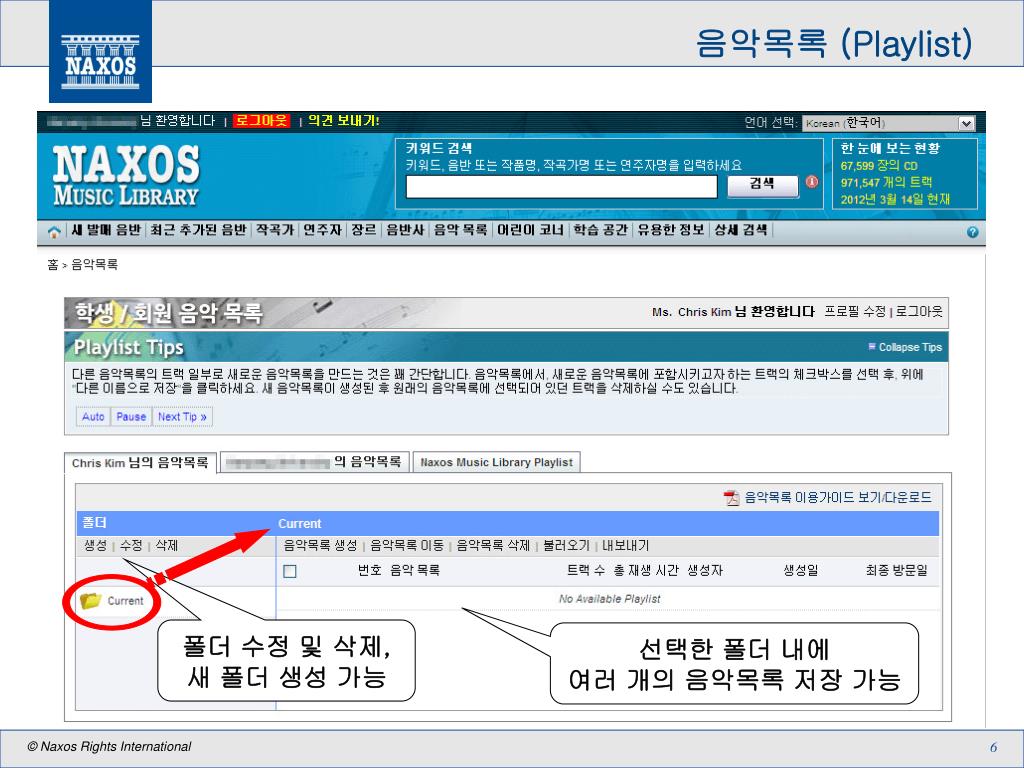
Task: Open the 음반사 menu item
Action: [405, 230]
